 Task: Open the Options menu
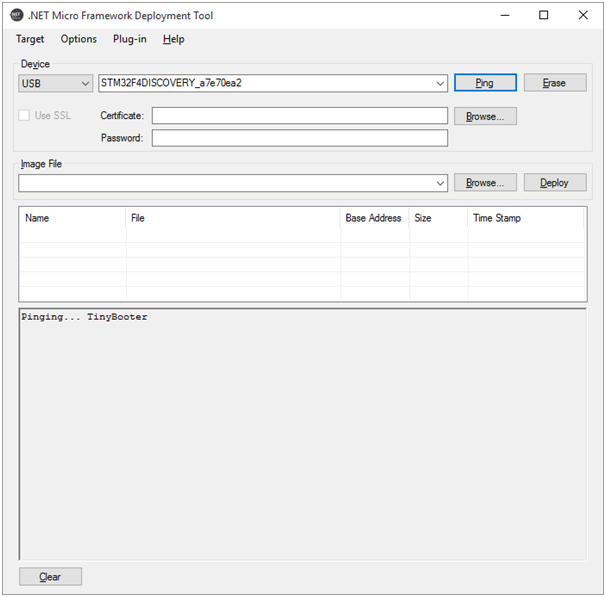coord(78,39)
